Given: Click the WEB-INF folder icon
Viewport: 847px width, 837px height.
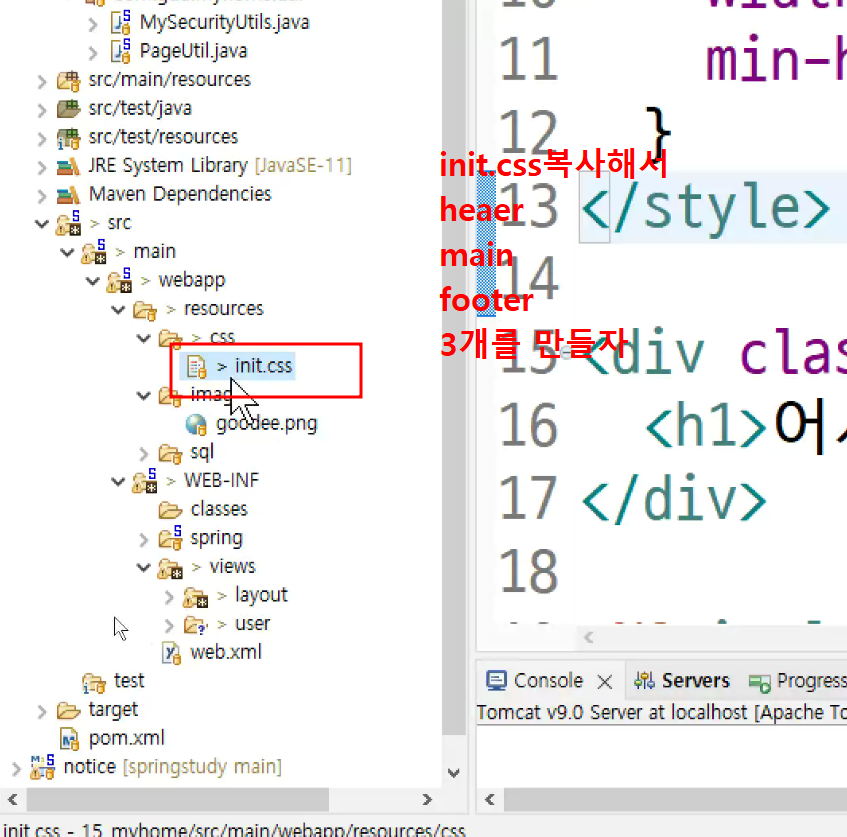Looking at the screenshot, I should [145, 481].
